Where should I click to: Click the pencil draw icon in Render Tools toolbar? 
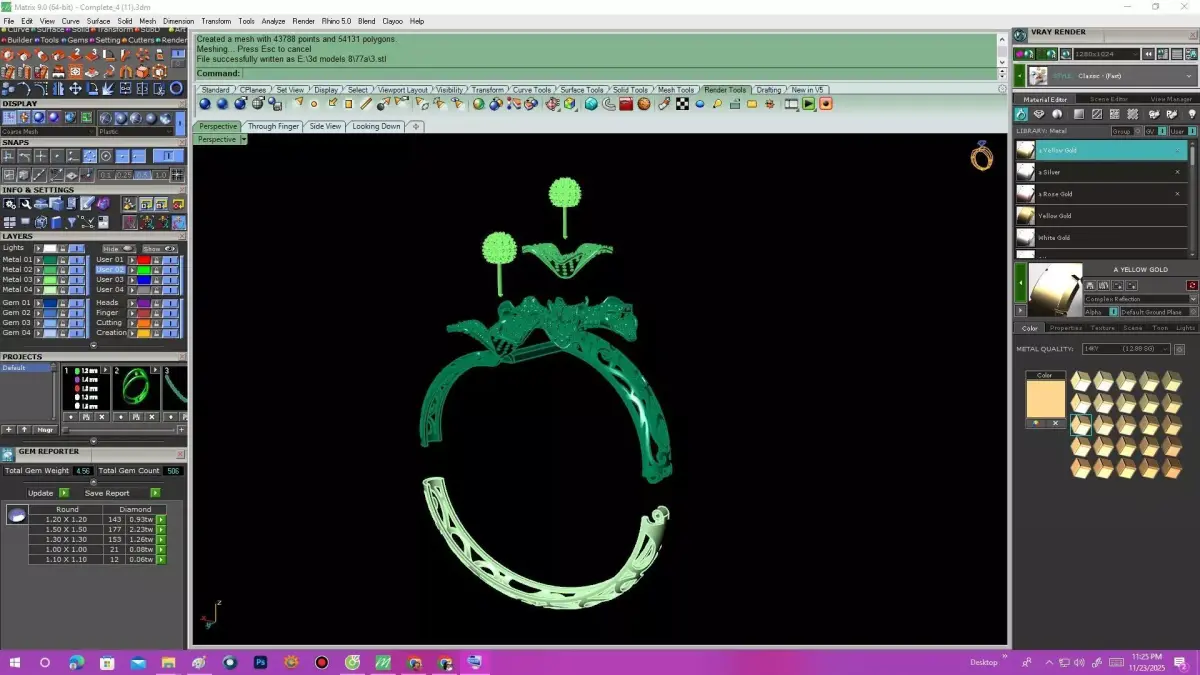(x=663, y=103)
